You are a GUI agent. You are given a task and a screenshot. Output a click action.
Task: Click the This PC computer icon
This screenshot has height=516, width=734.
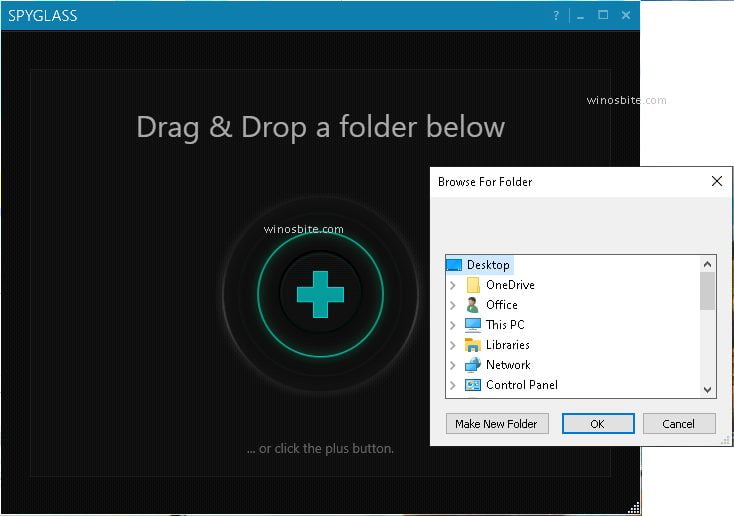pyautogui.click(x=473, y=324)
